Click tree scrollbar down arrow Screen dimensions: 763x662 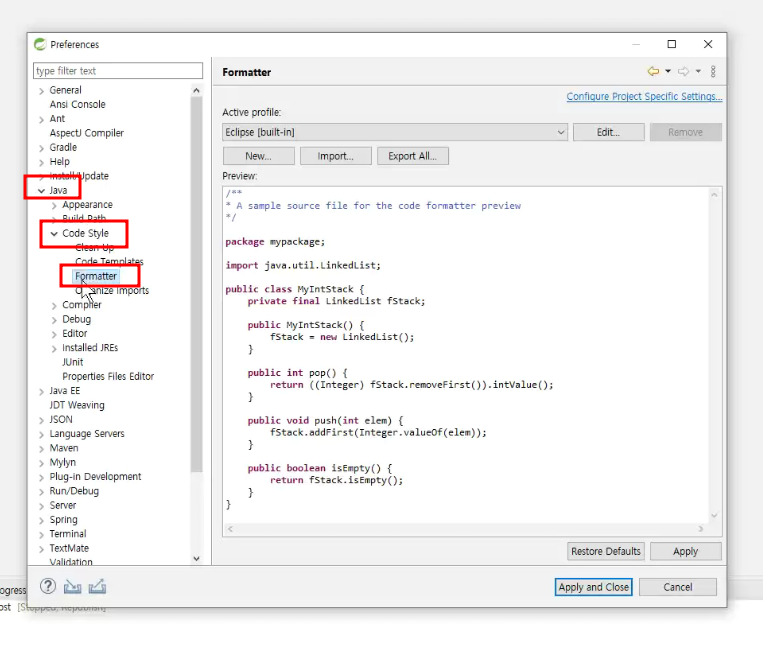pyautogui.click(x=196, y=558)
